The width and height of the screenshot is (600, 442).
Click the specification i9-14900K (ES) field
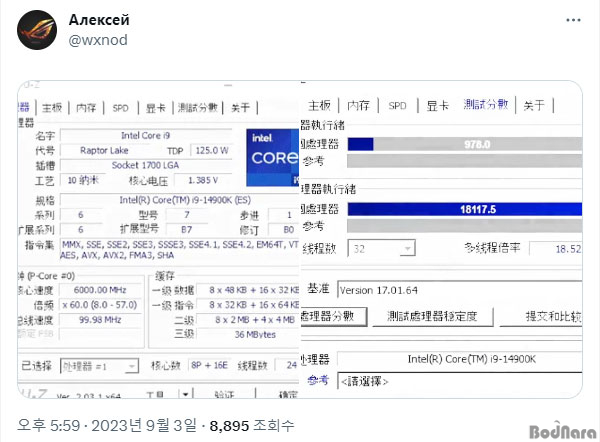coord(180,200)
